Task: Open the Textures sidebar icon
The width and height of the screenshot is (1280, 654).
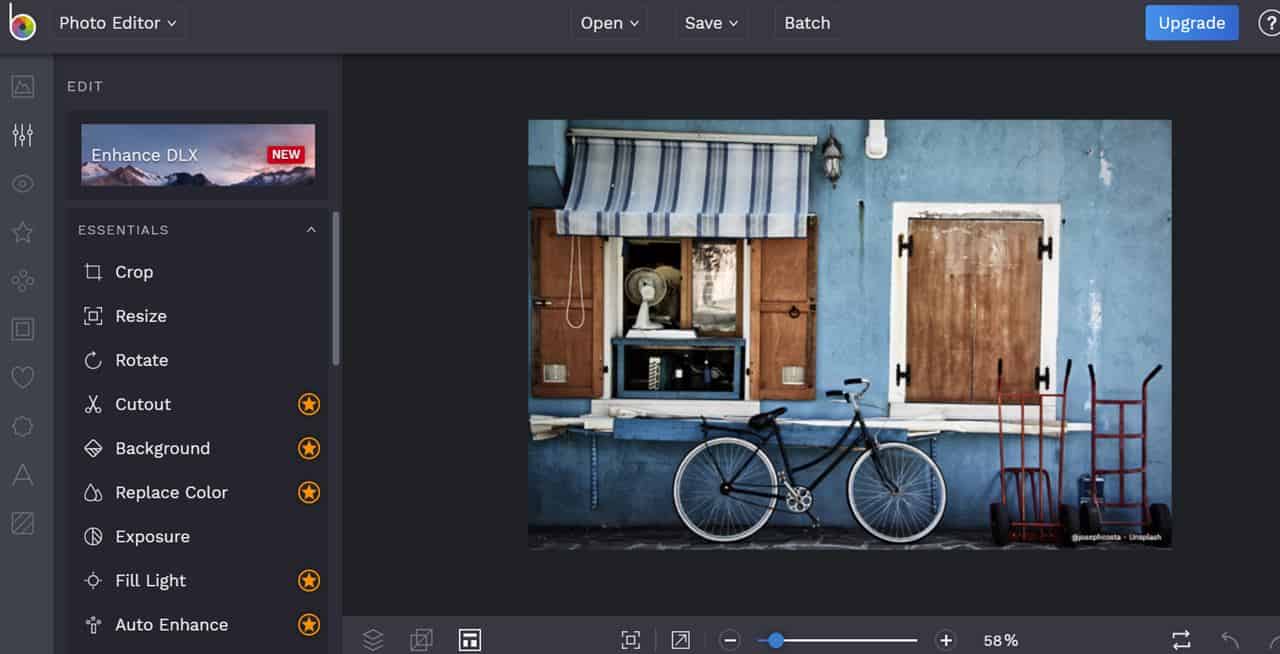Action: [23, 523]
